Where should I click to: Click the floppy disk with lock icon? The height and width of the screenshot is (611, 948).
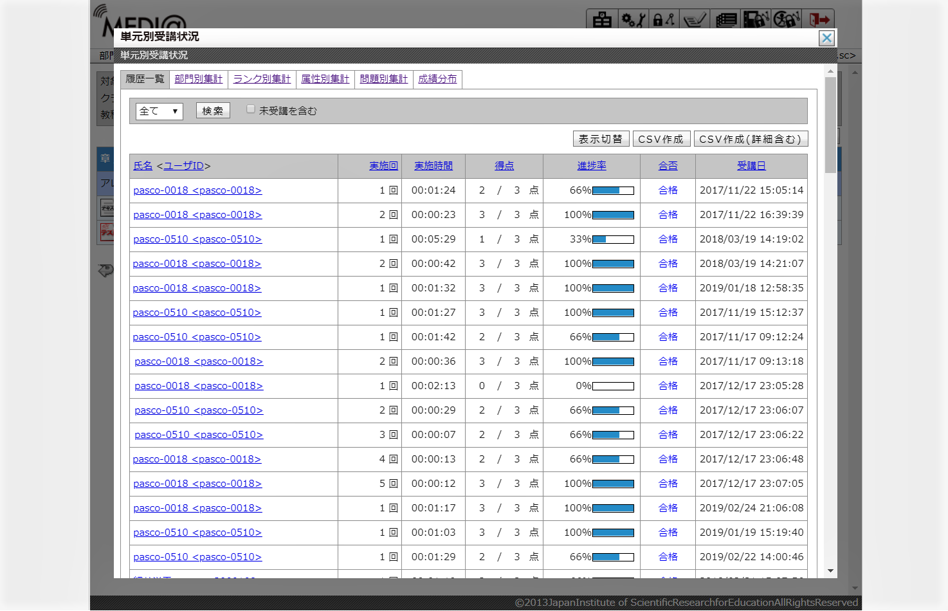pyautogui.click(x=756, y=19)
